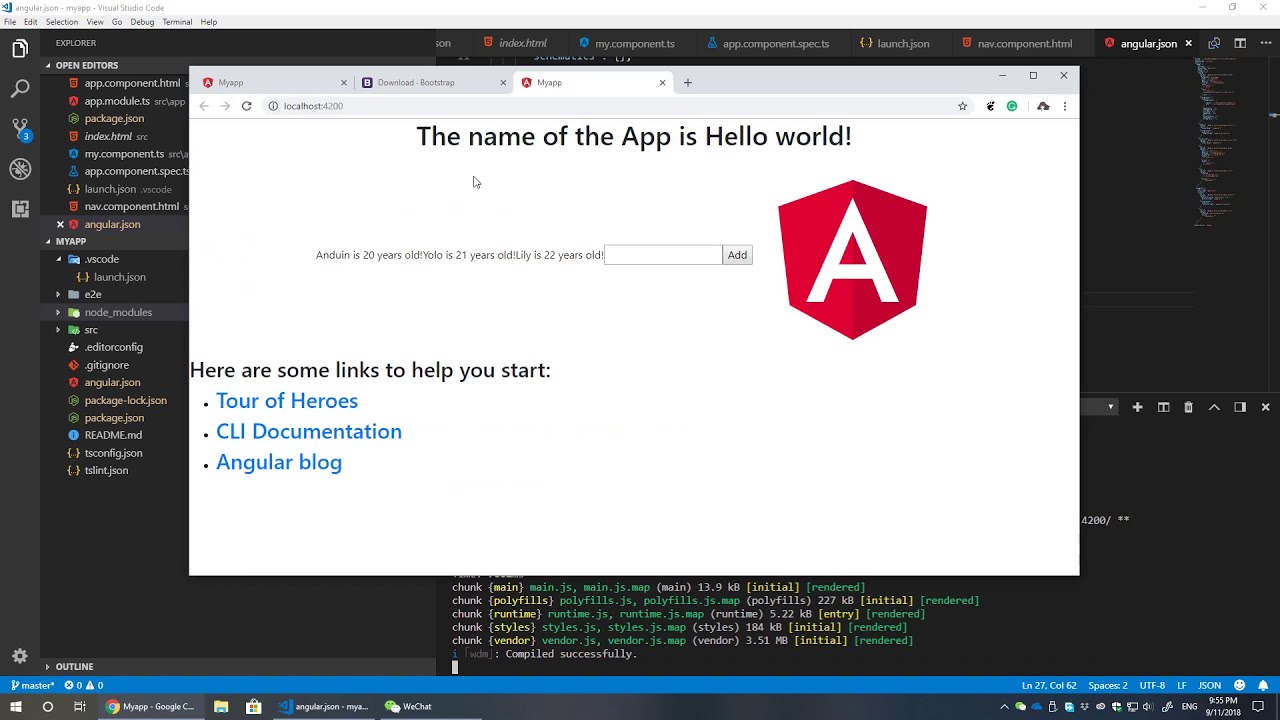Open Task View on the taskbar
This screenshot has width=1280, height=720.
tap(80, 707)
